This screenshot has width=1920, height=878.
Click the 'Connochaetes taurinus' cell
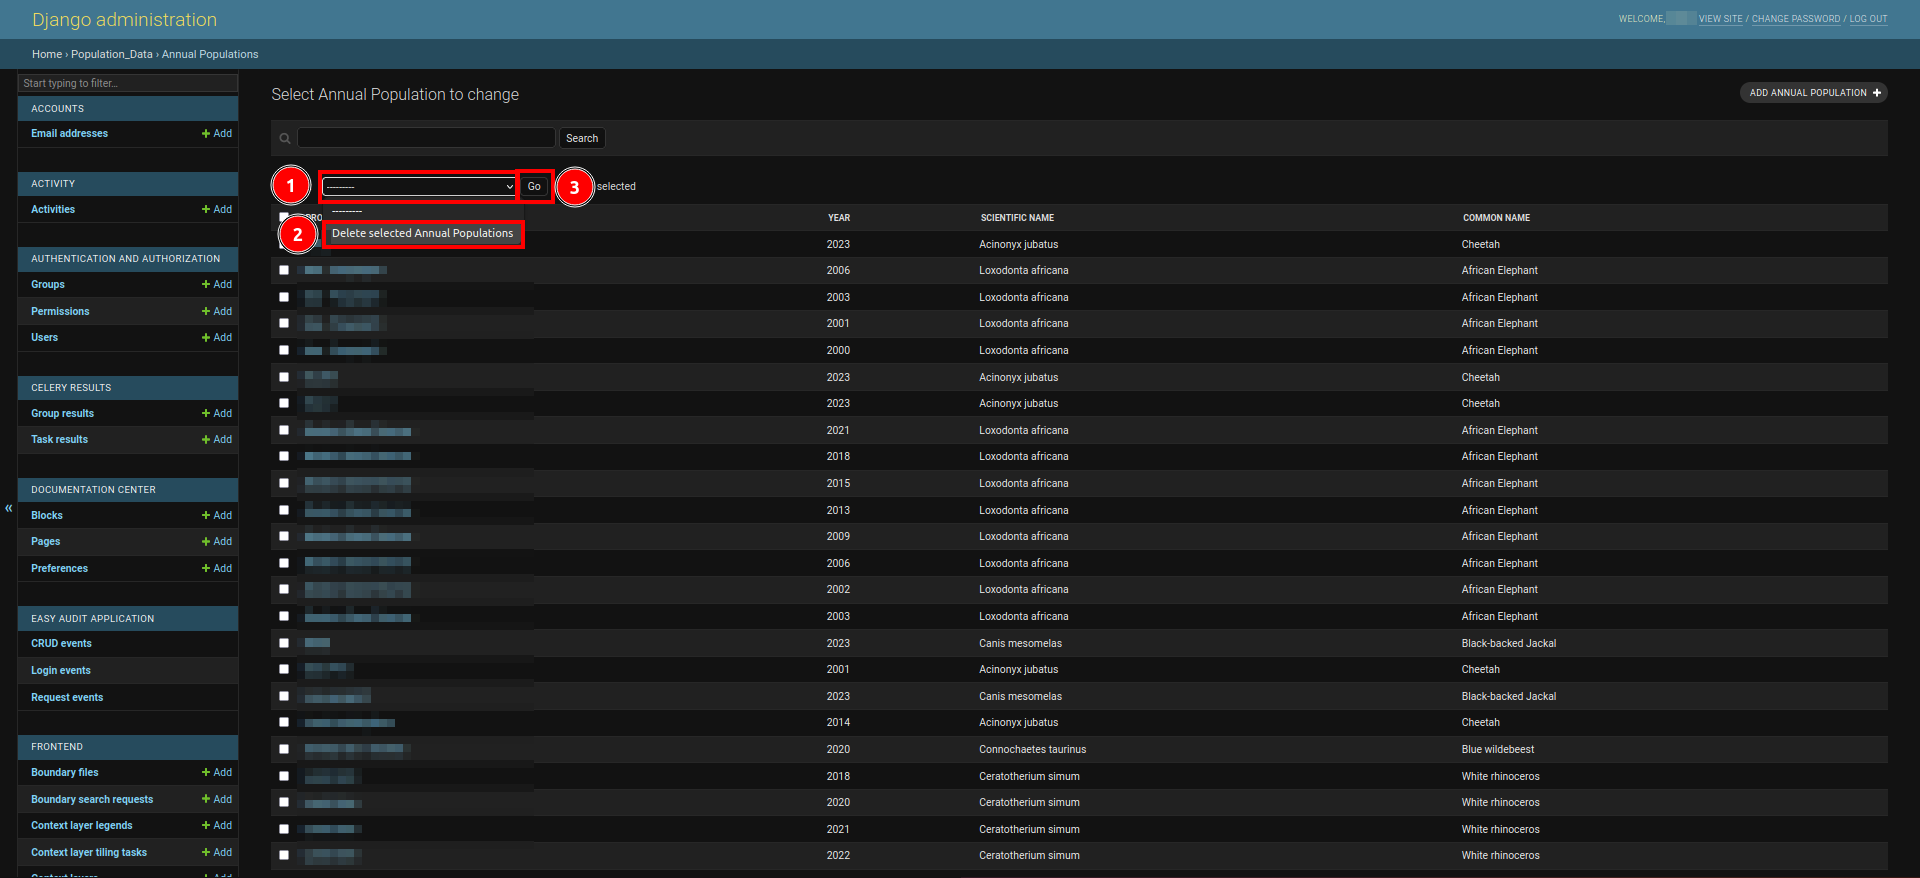coord(1032,749)
